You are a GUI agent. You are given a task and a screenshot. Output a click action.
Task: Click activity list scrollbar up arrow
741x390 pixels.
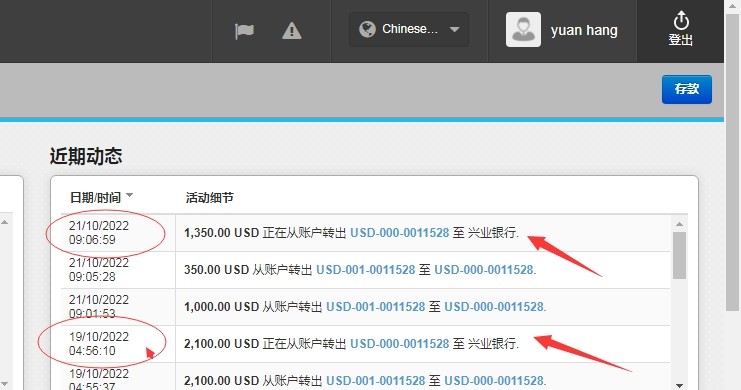coord(679,224)
